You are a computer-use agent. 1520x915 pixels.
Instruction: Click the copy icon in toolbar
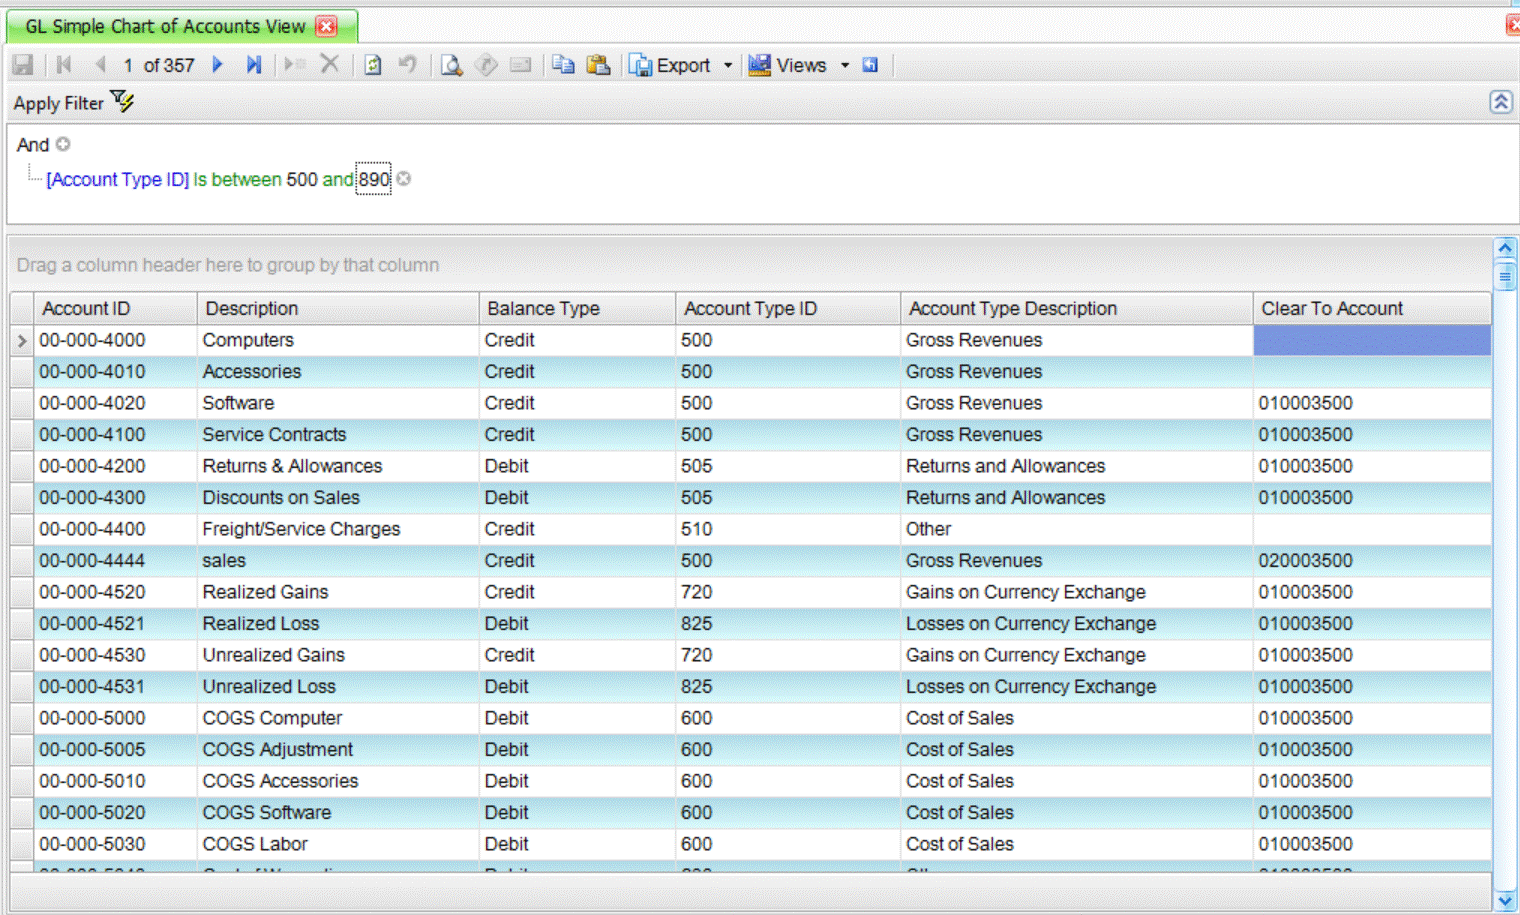click(x=563, y=65)
